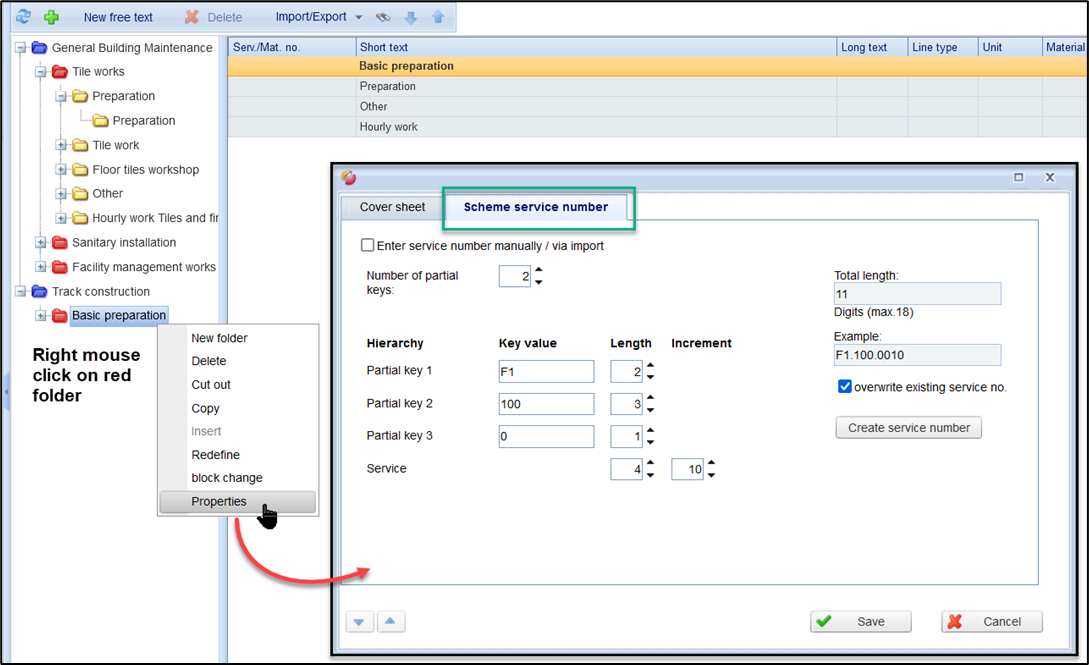Switch to the Cover sheet tab
This screenshot has height=665, width=1089.
coord(392,207)
